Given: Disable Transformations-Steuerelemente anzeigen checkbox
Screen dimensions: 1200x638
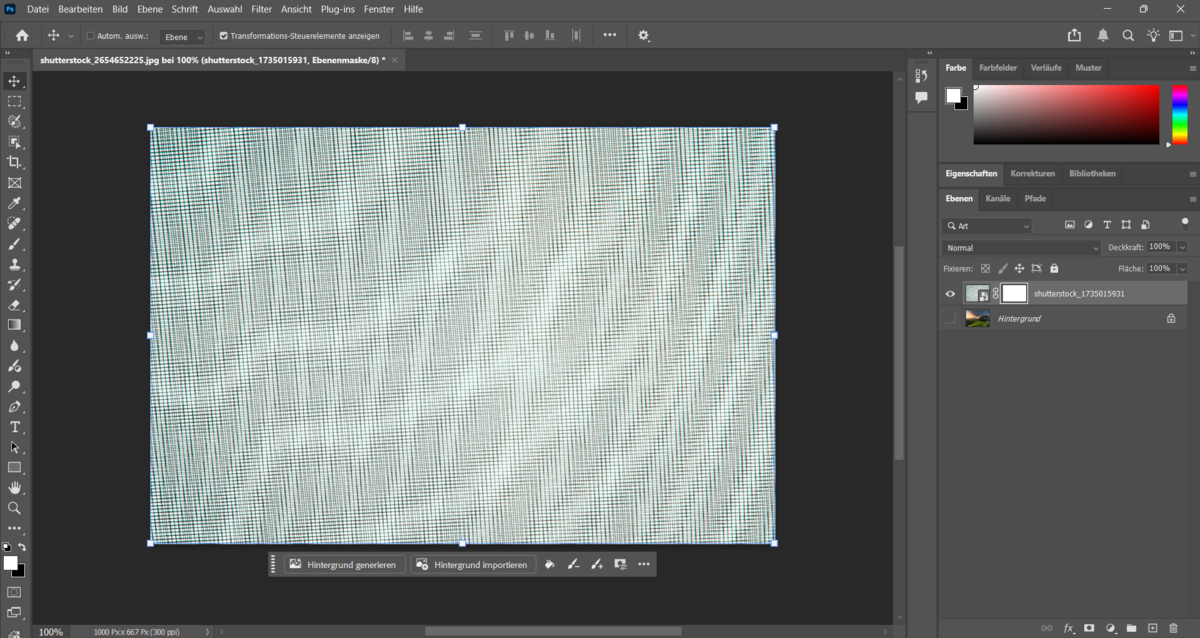Looking at the screenshot, I should coord(225,35).
